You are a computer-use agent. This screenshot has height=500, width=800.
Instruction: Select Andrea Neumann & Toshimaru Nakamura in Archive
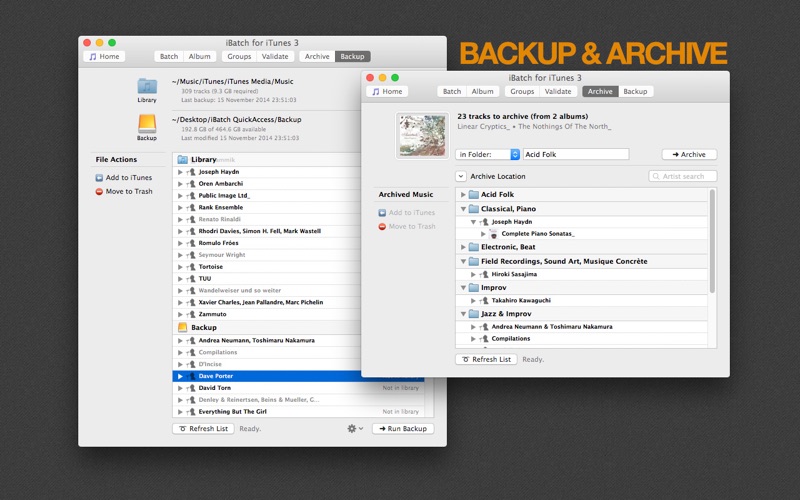pyautogui.click(x=582, y=327)
